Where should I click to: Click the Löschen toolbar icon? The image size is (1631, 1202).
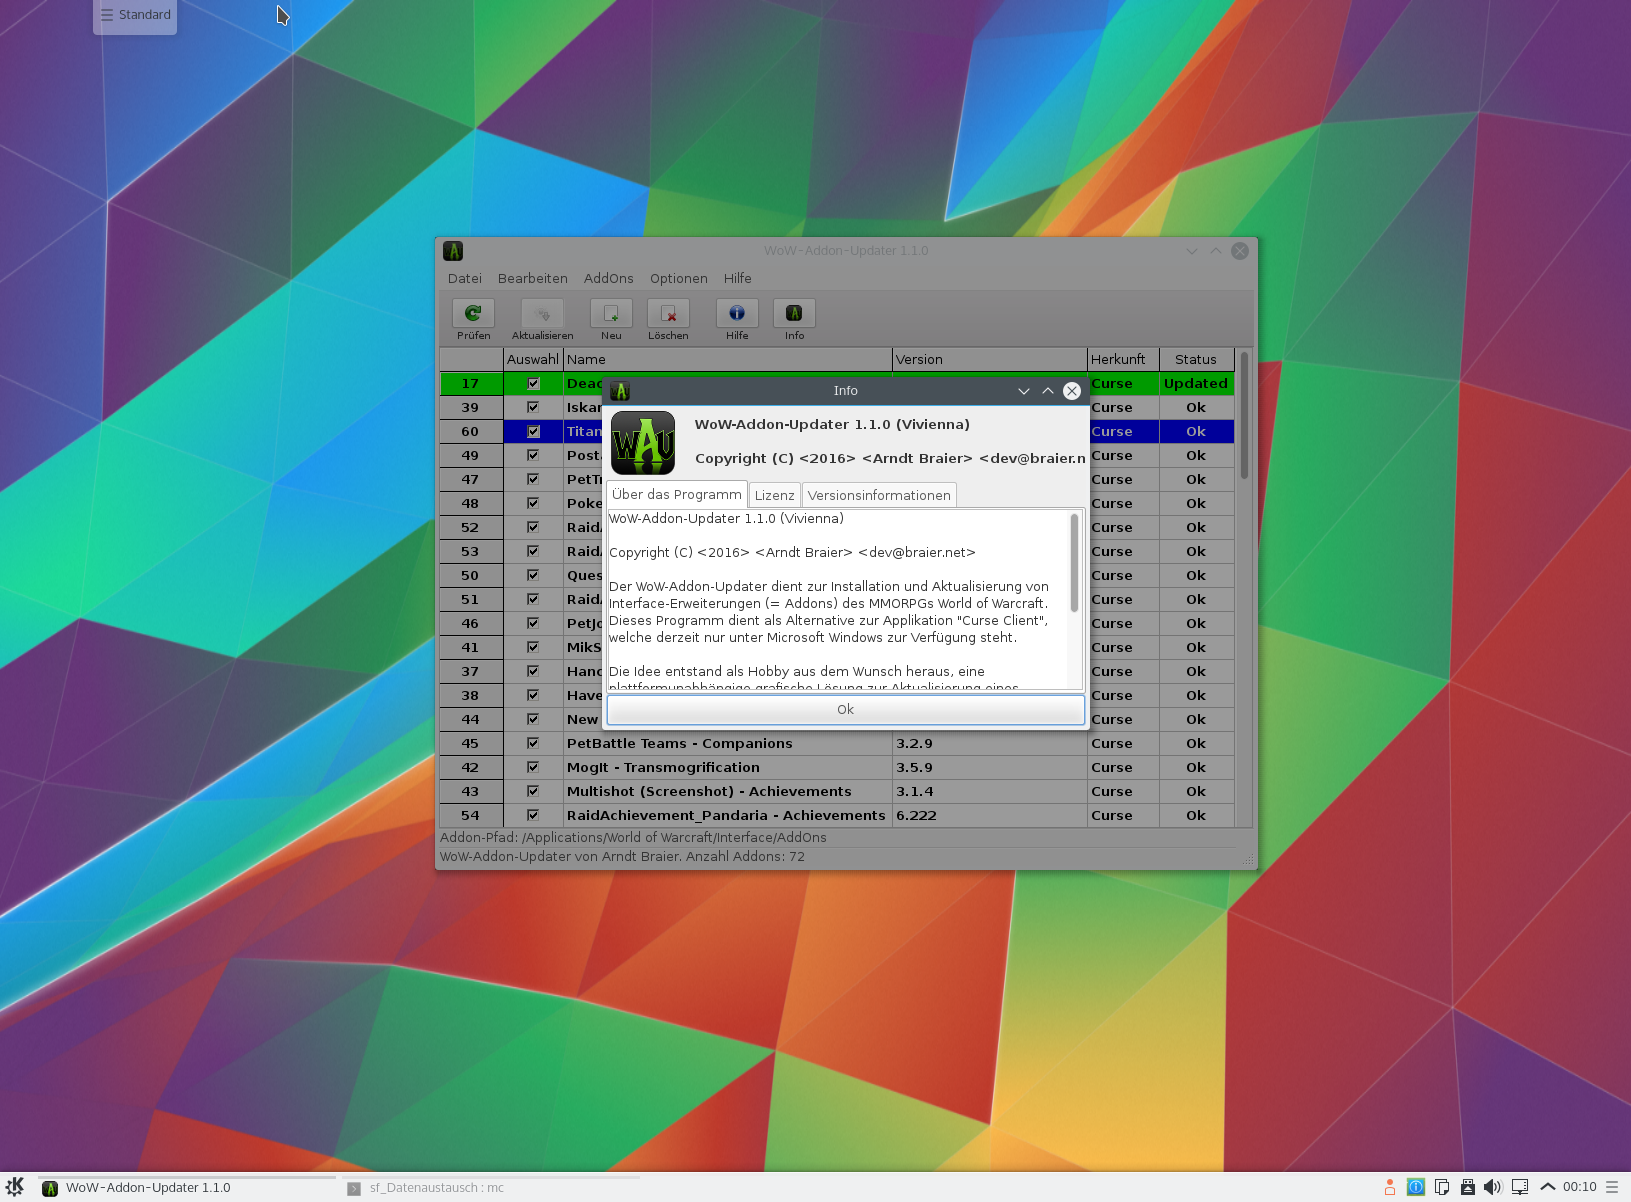click(x=668, y=313)
